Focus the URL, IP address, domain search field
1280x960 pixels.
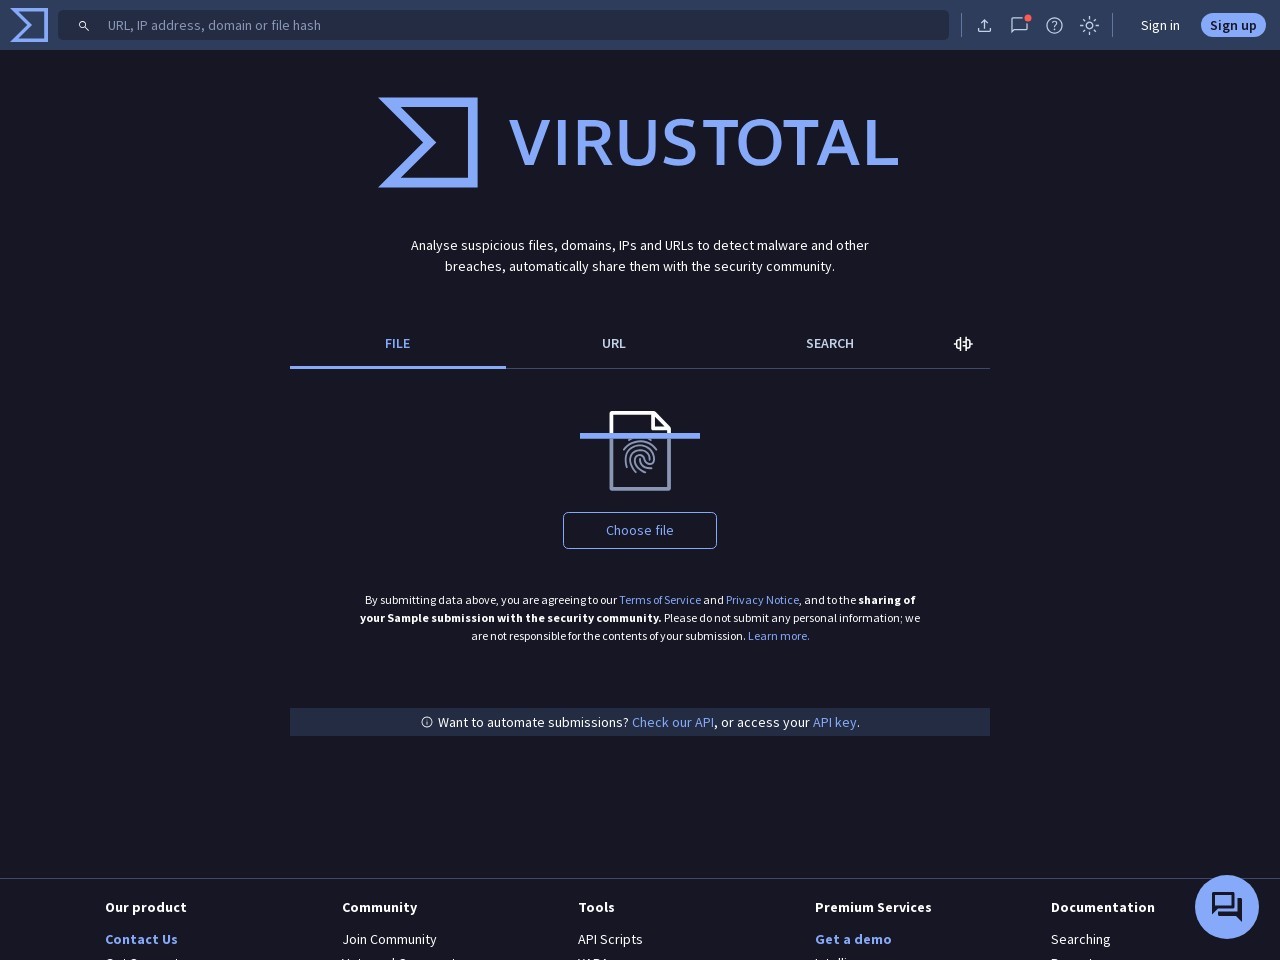coord(503,25)
